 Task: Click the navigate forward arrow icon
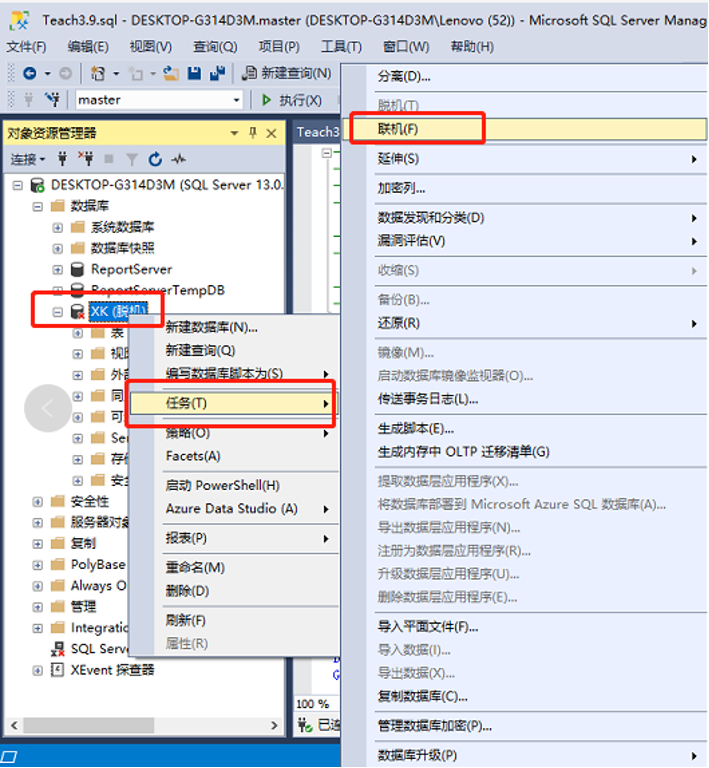click(66, 73)
